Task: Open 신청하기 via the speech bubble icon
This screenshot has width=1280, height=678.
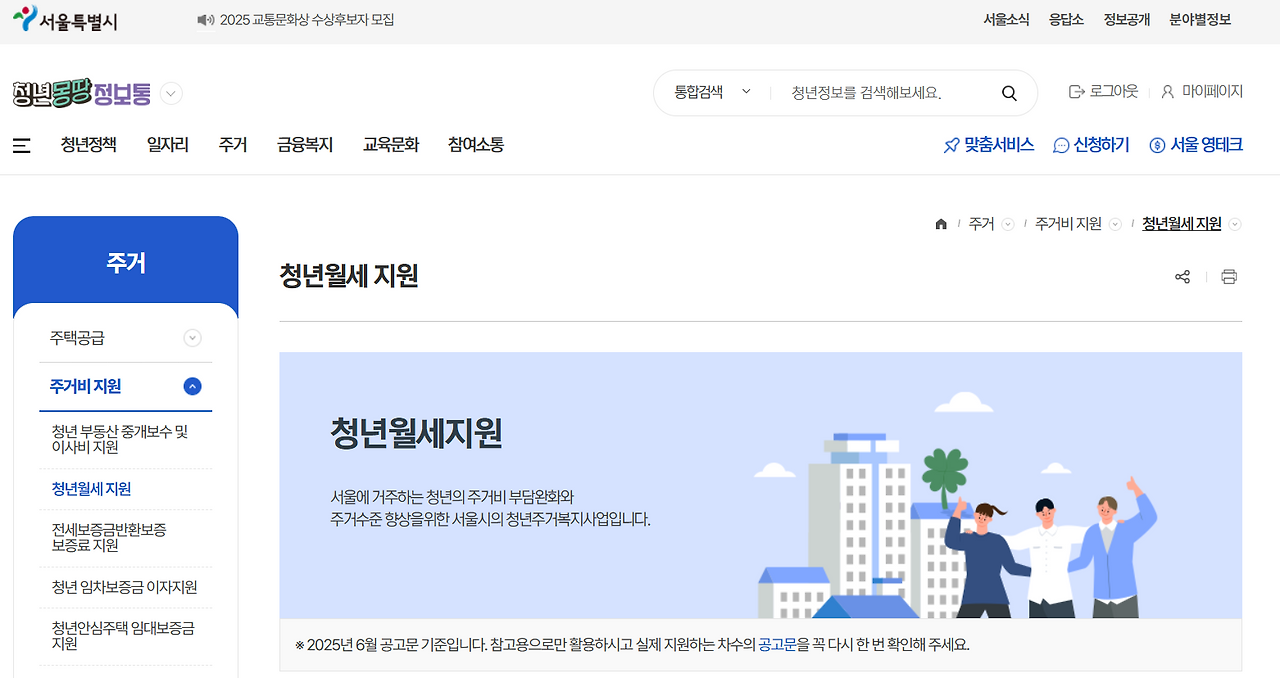Action: click(x=1060, y=144)
